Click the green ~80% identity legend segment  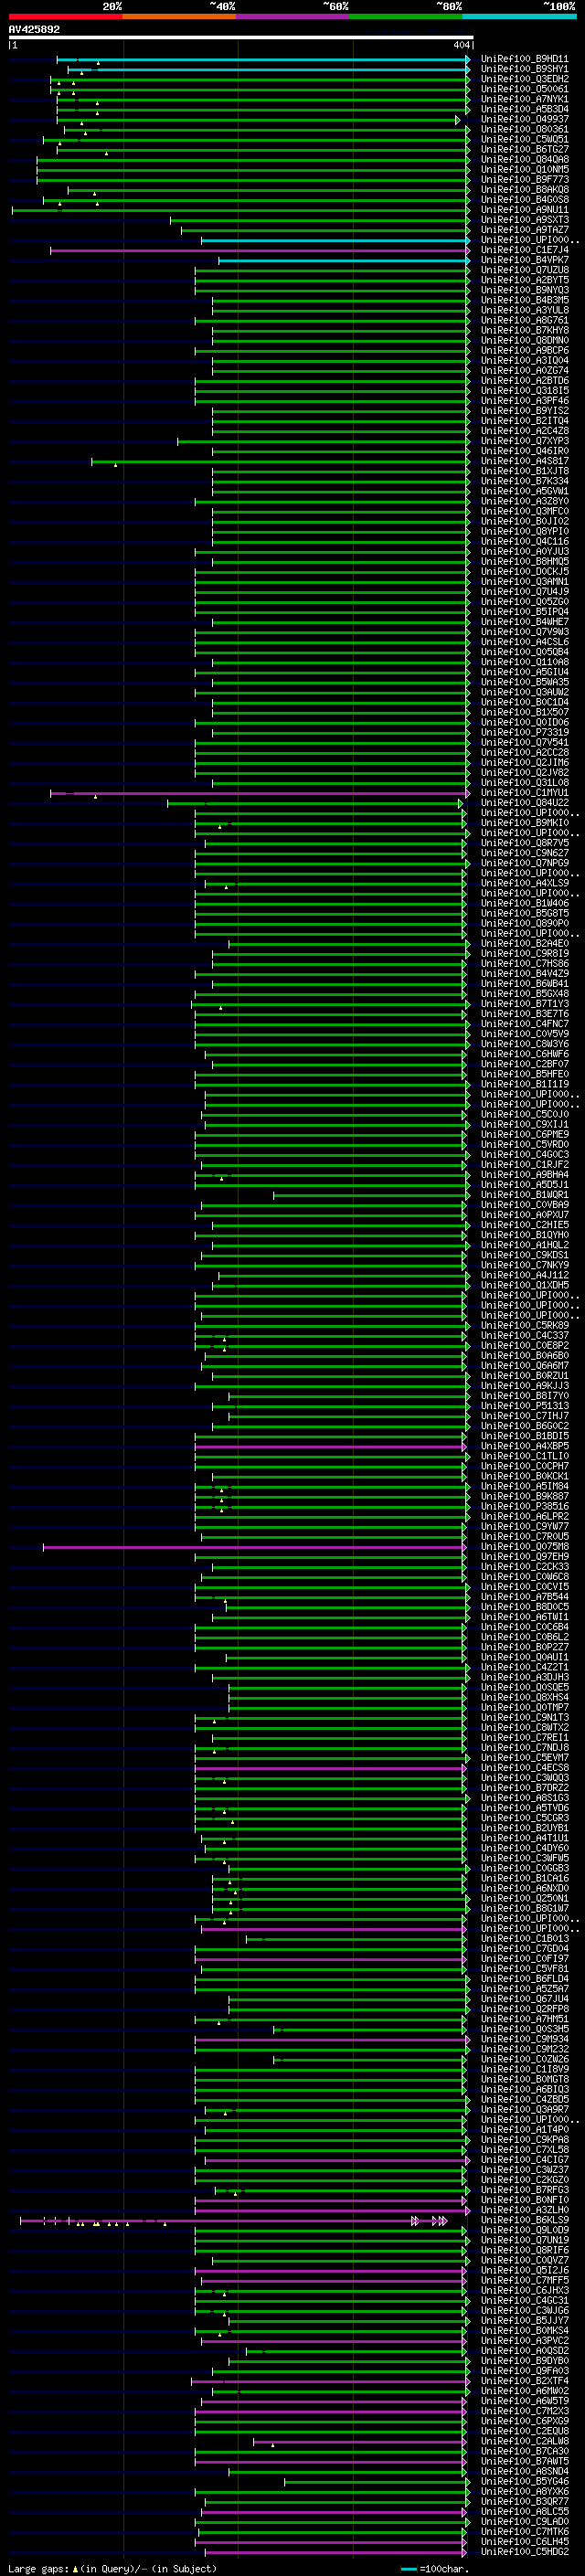pyautogui.click(x=406, y=16)
